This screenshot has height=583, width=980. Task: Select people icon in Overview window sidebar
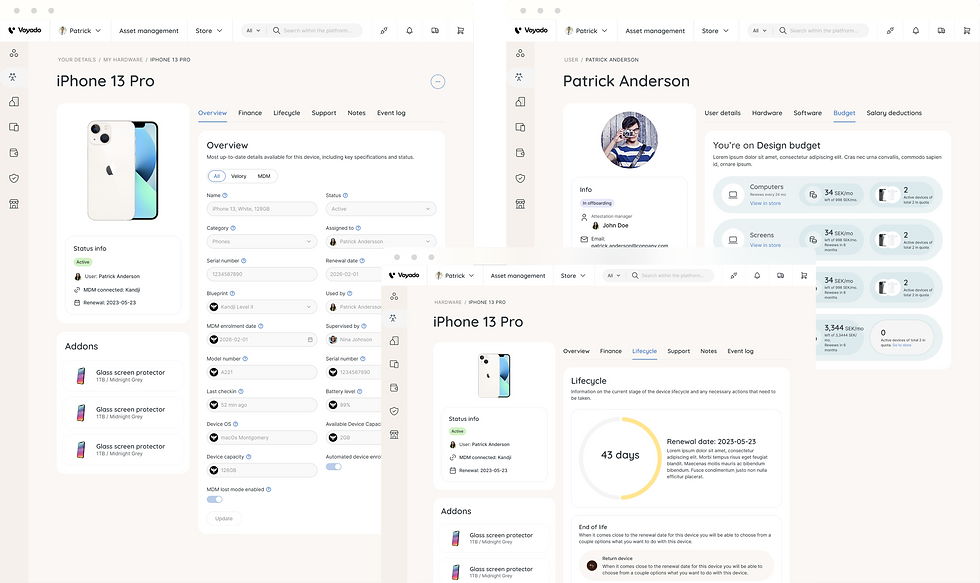[13, 77]
